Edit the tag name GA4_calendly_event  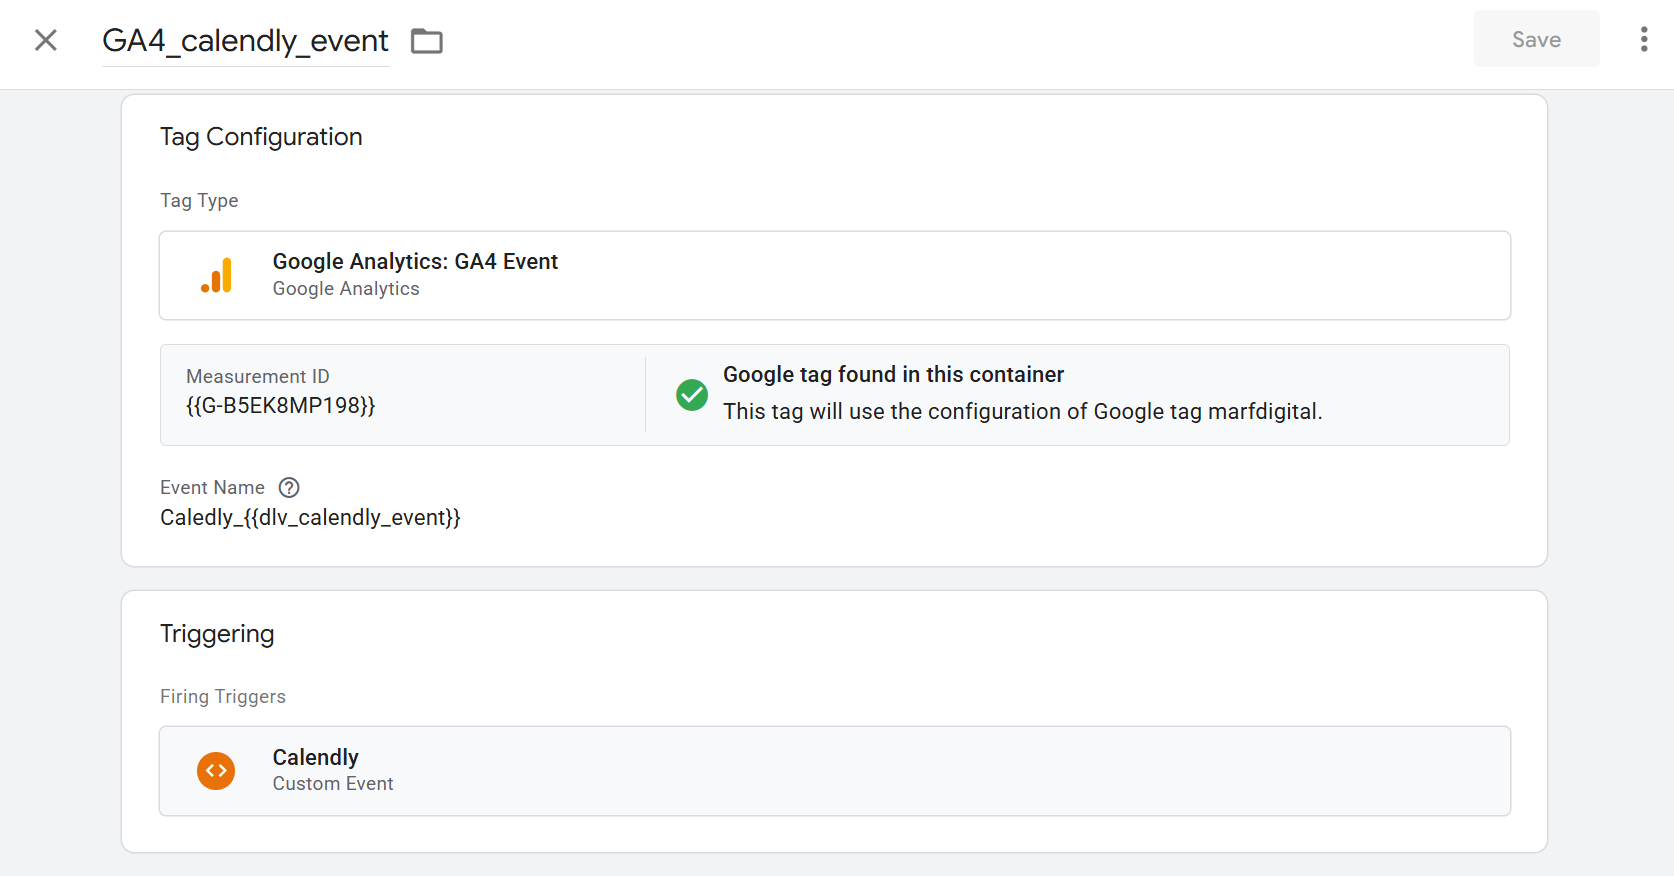tap(245, 41)
